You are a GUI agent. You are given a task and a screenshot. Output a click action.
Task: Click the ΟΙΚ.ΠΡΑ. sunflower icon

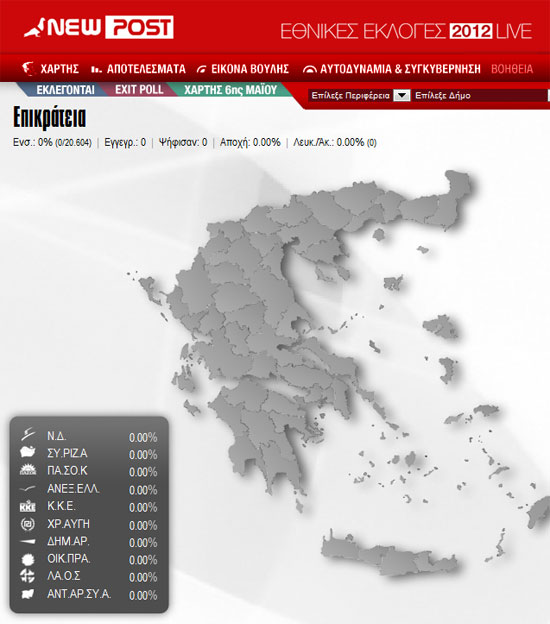27,559
